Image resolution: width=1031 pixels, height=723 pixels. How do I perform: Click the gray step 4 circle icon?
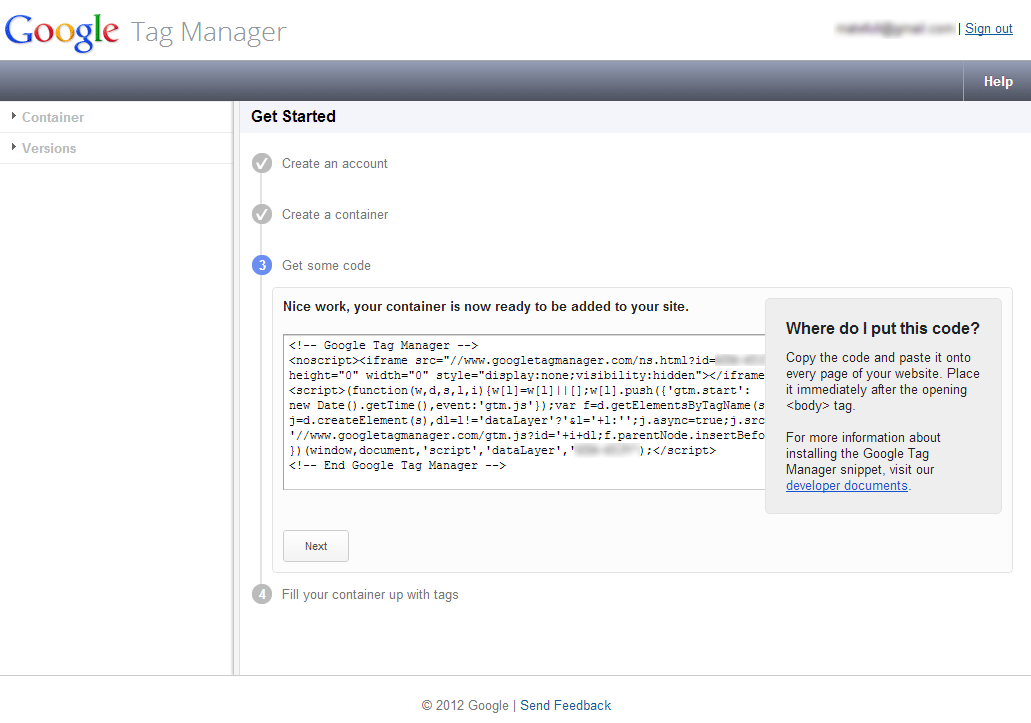coord(262,593)
